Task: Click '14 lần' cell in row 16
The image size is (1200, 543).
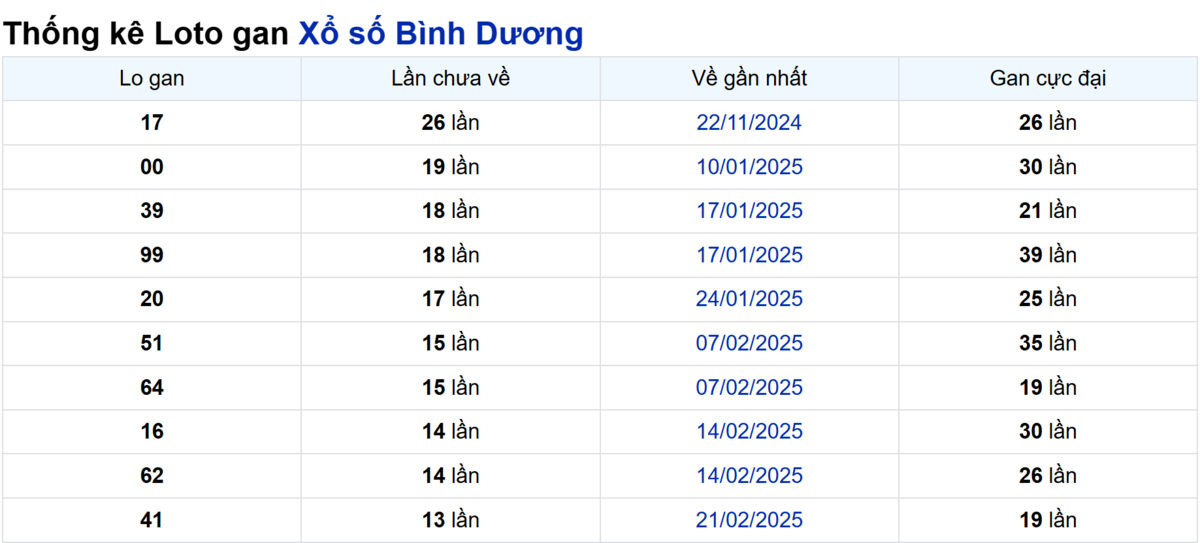Action: coord(451,431)
